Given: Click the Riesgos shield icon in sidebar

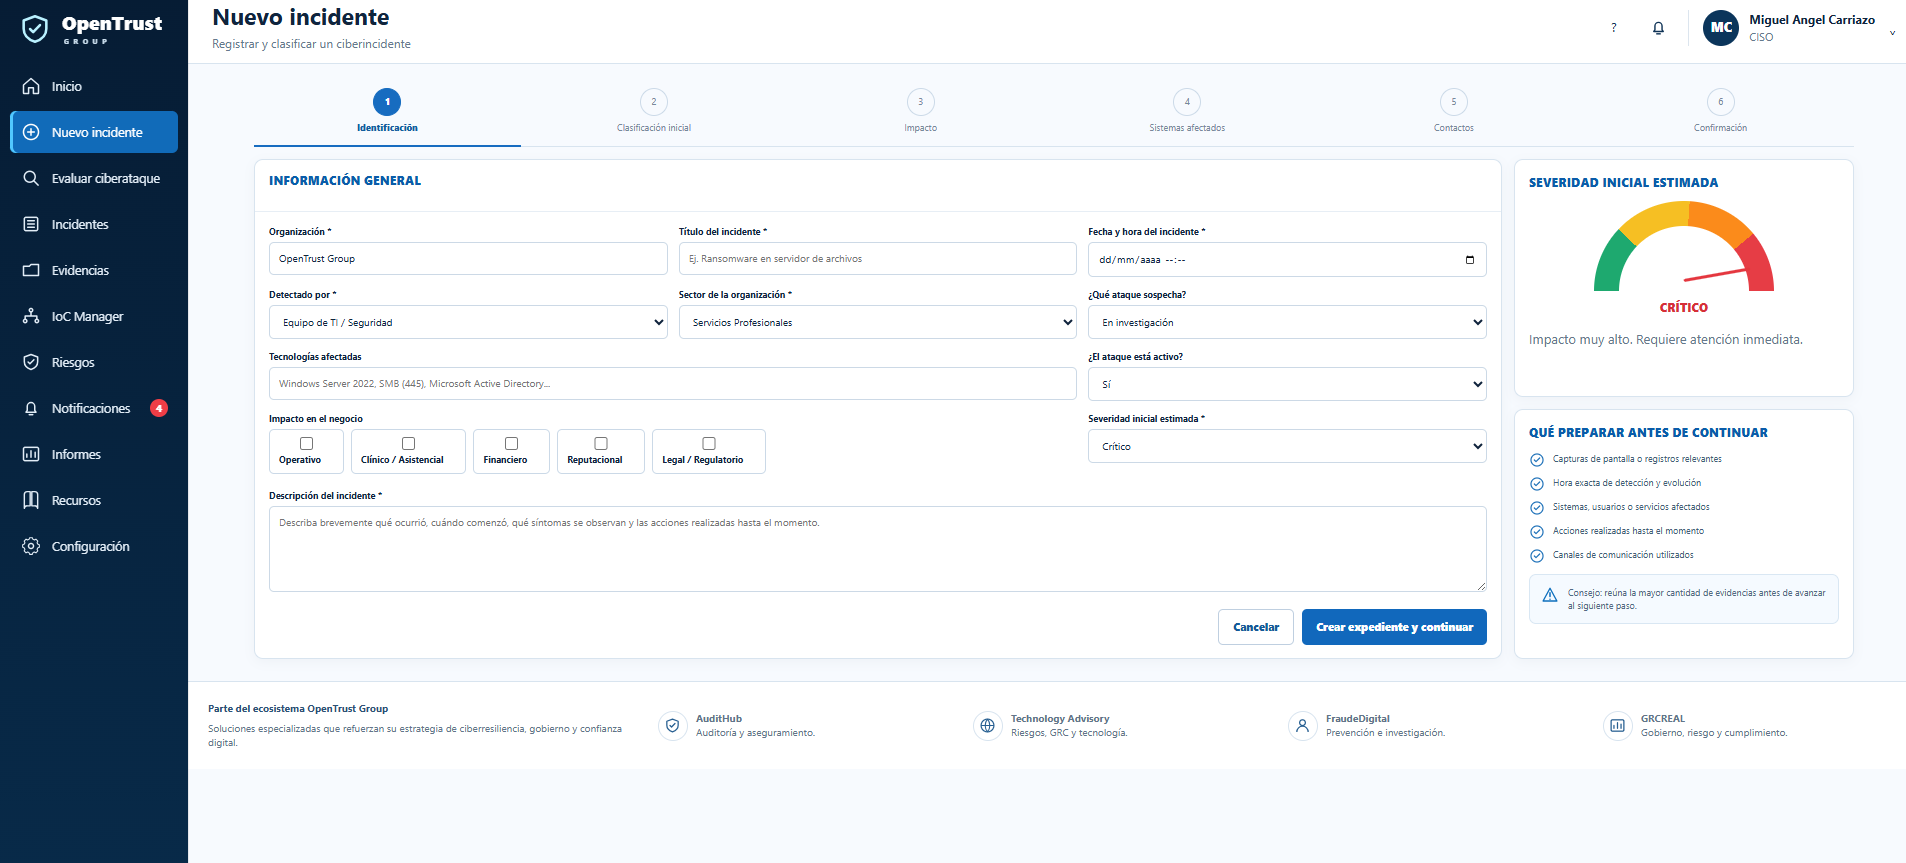Looking at the screenshot, I should coord(31,362).
